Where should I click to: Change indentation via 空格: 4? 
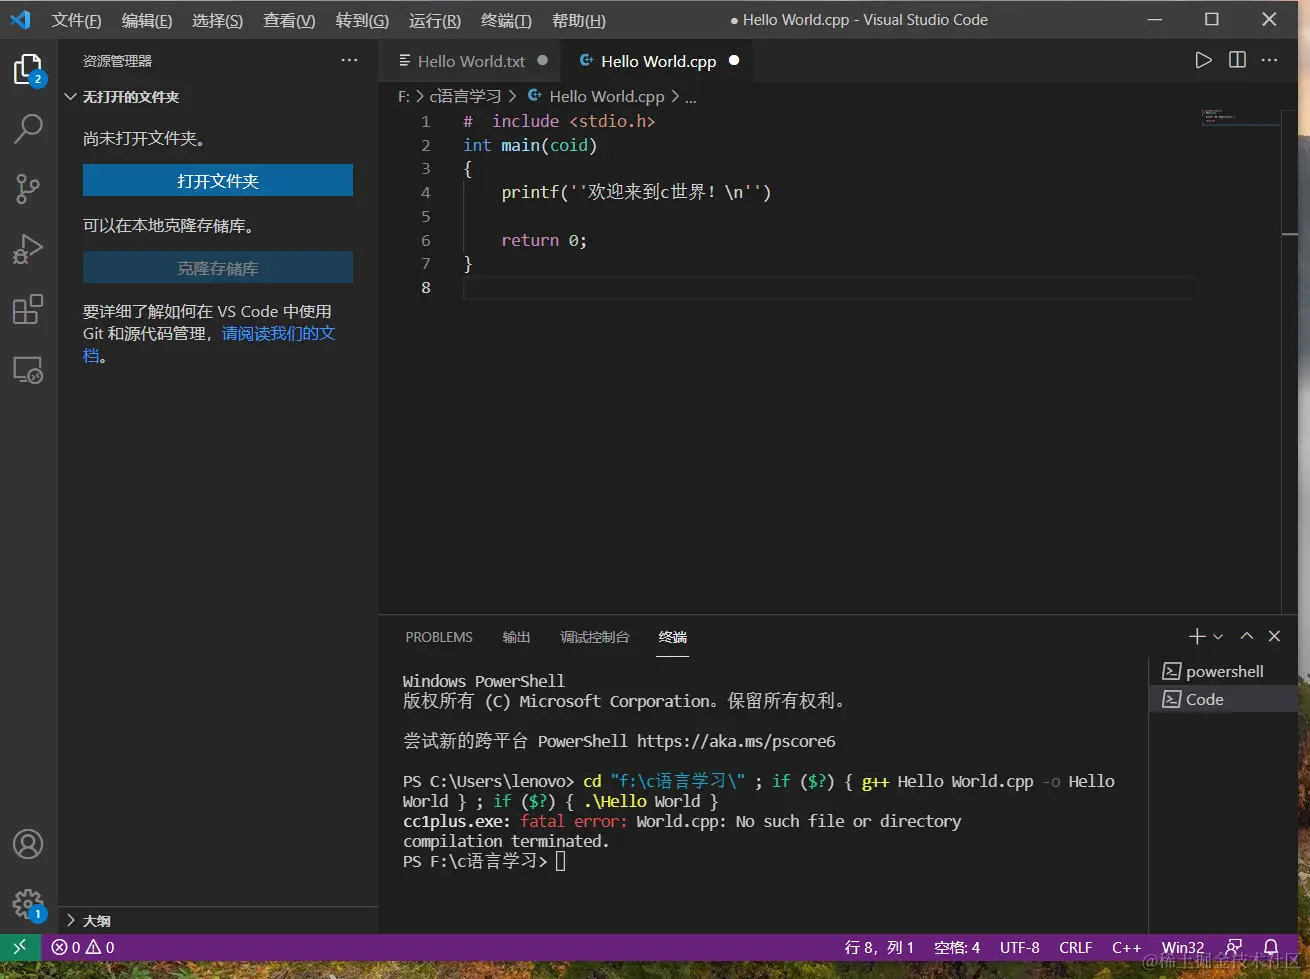click(x=957, y=947)
